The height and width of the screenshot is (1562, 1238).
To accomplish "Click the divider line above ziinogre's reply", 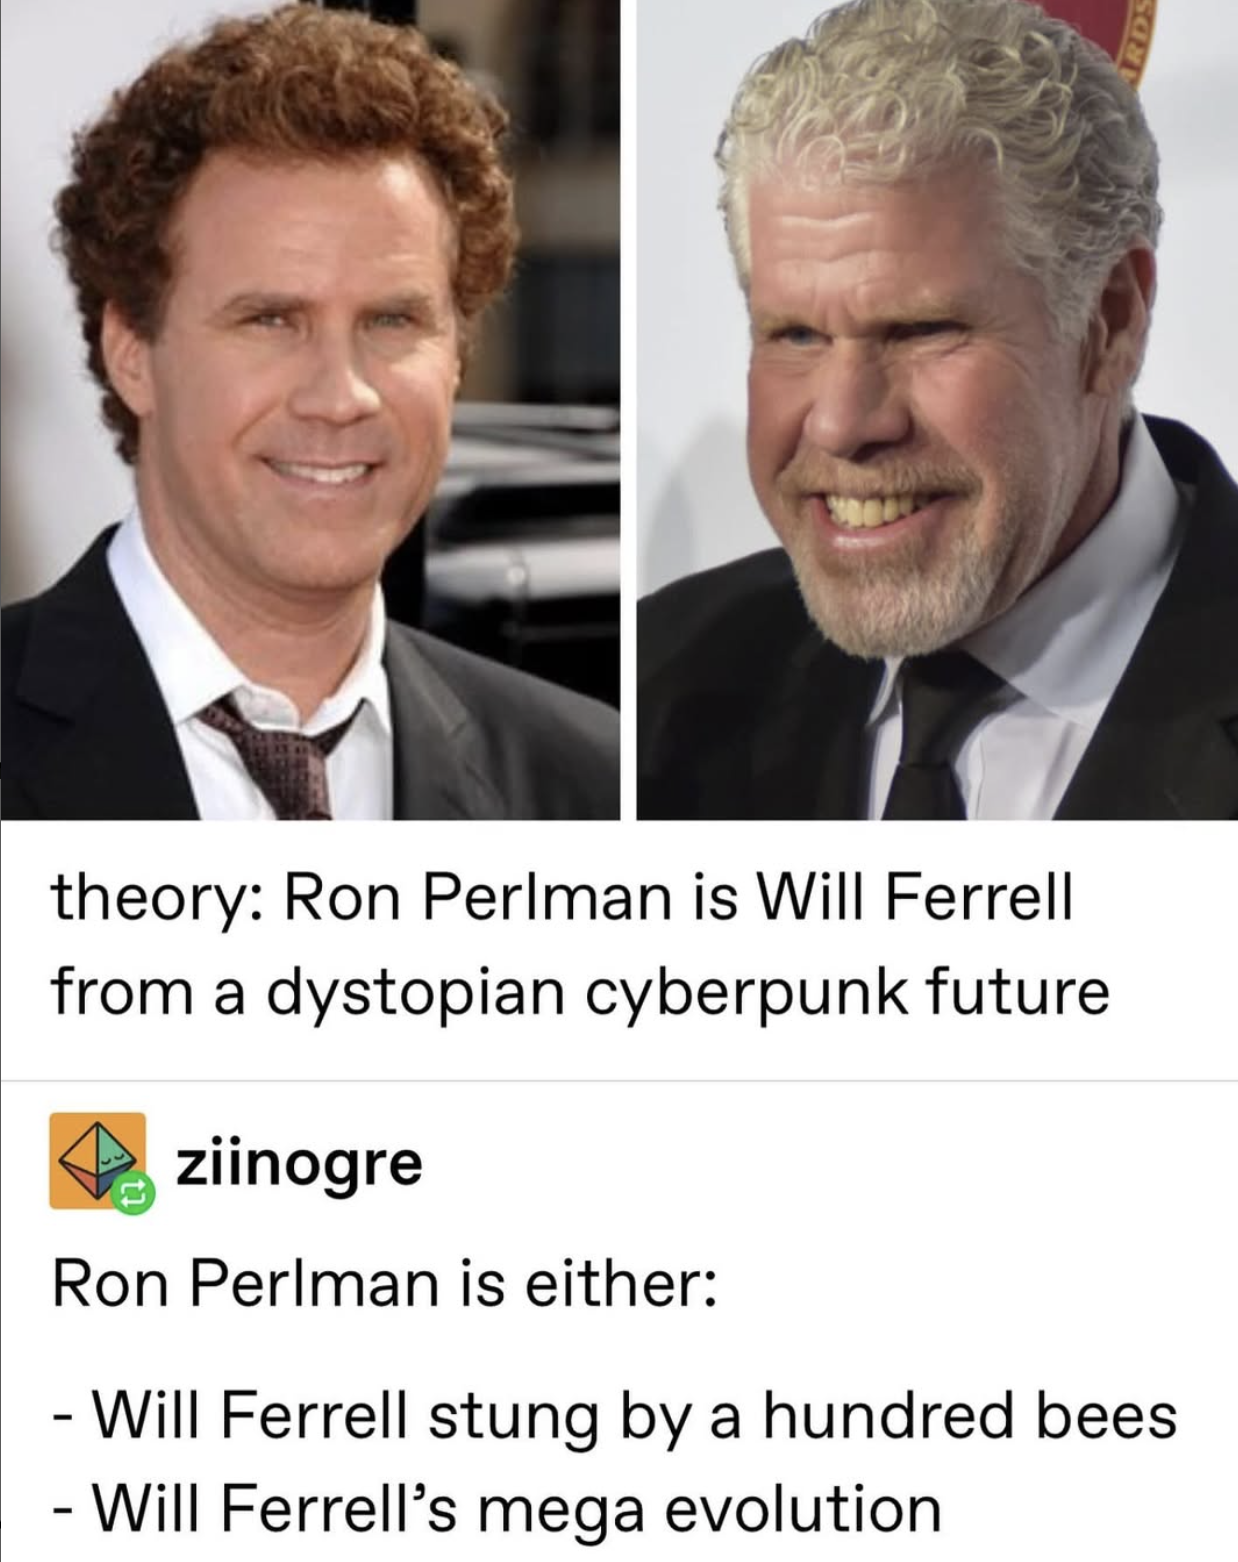I will (619, 1080).
